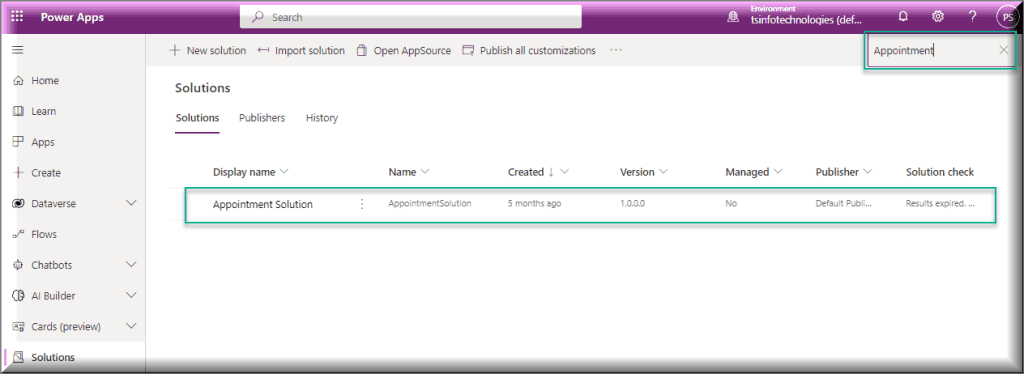Image resolution: width=1024 pixels, height=374 pixels.
Task: Open notifications bell icon
Action: click(x=904, y=17)
